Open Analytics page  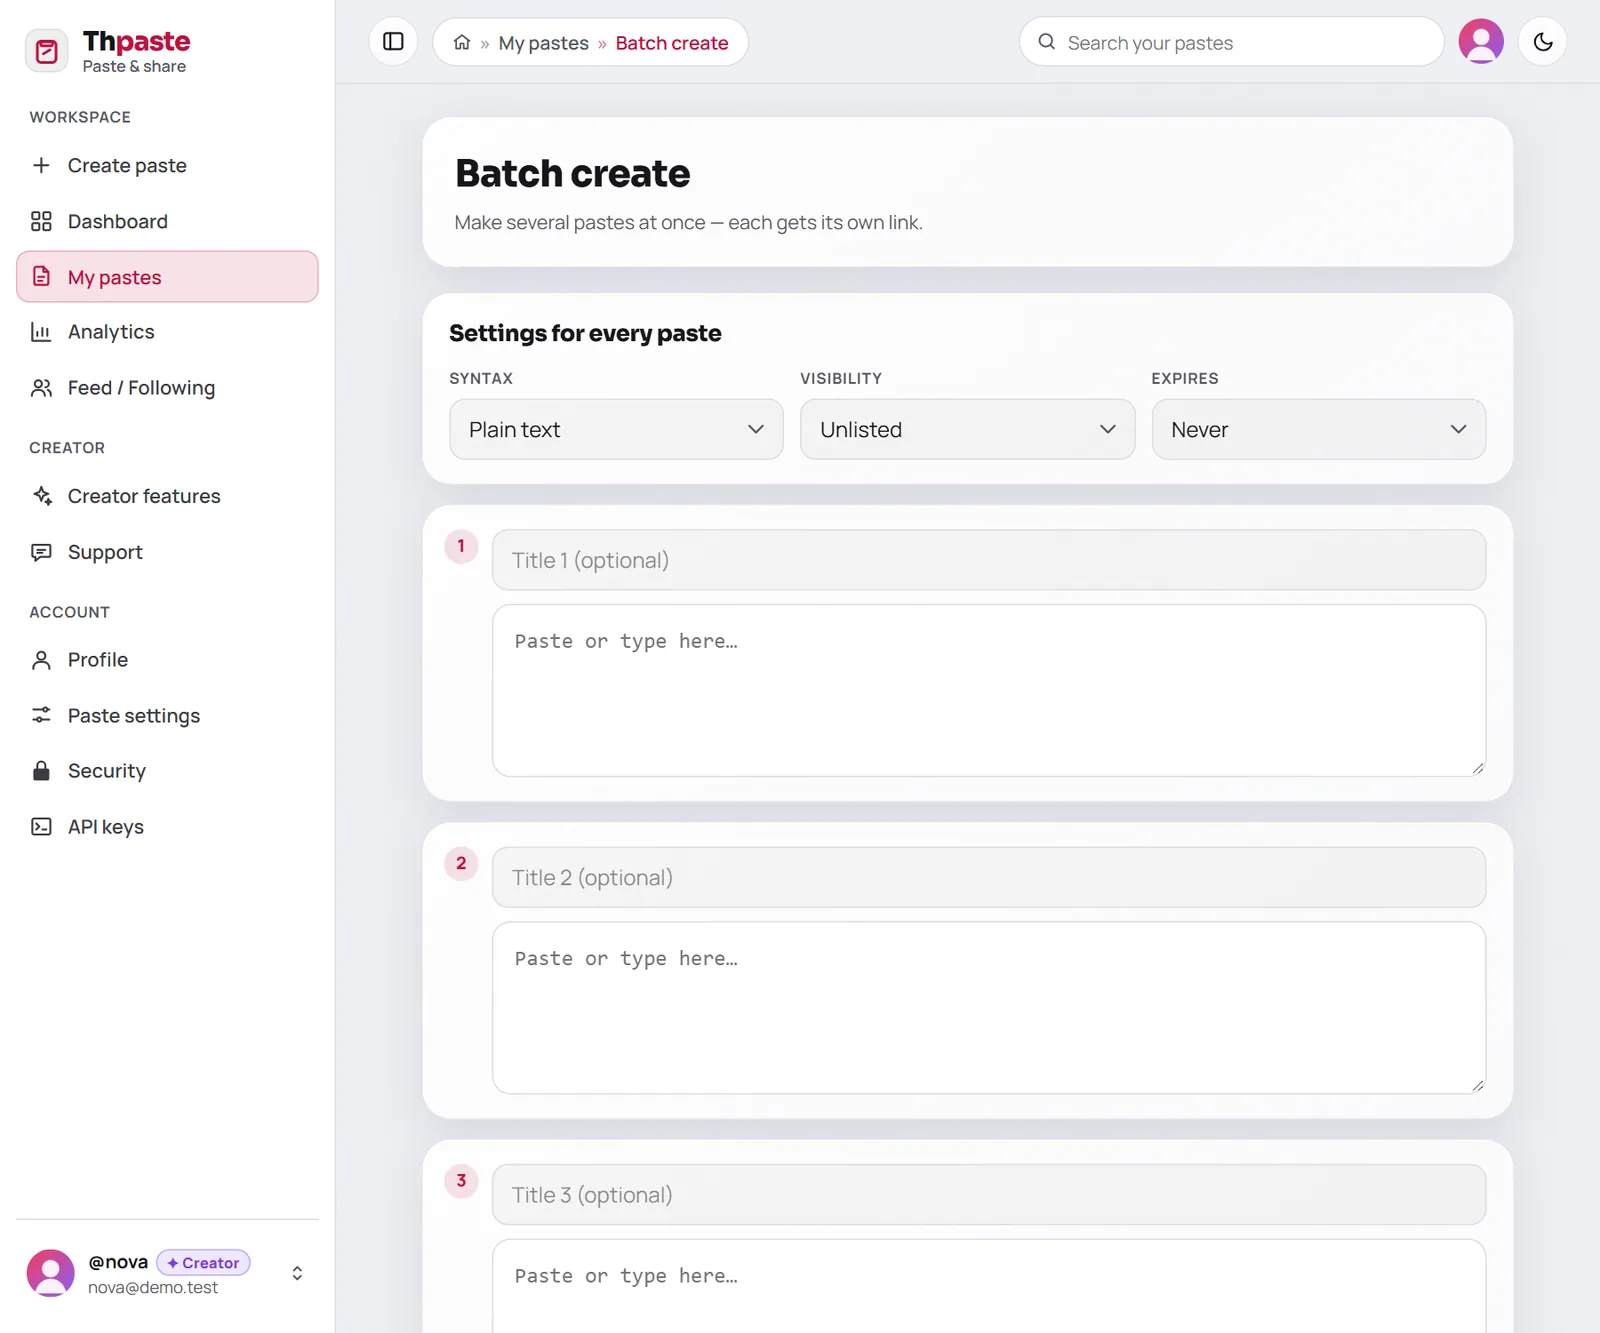click(x=167, y=332)
